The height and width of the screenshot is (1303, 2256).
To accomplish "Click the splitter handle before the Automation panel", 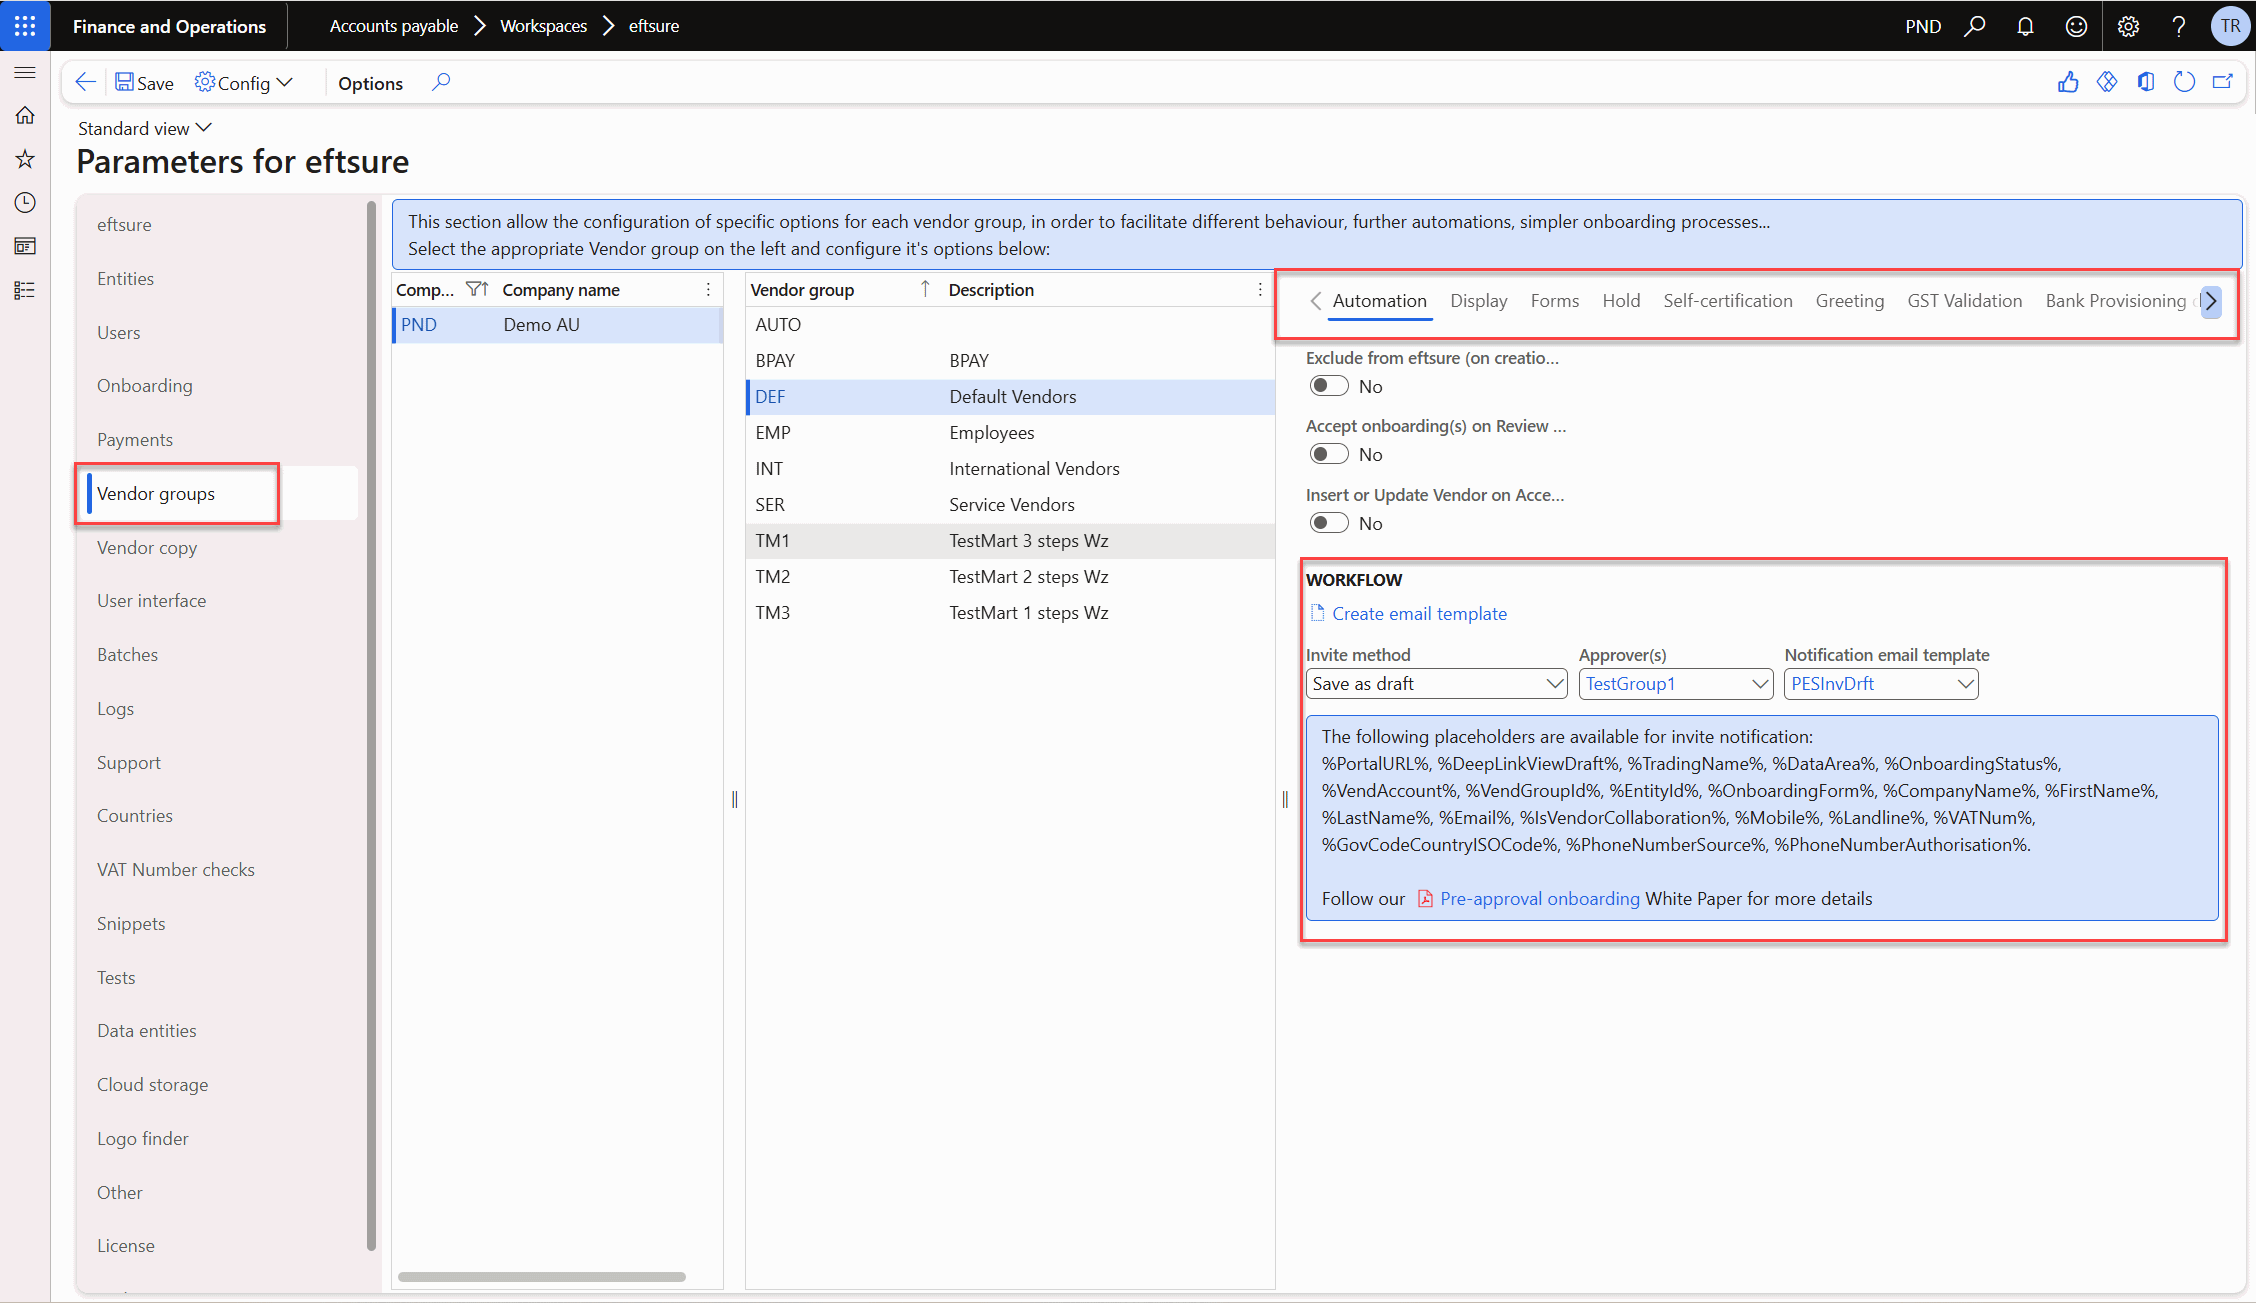I will coord(1285,799).
